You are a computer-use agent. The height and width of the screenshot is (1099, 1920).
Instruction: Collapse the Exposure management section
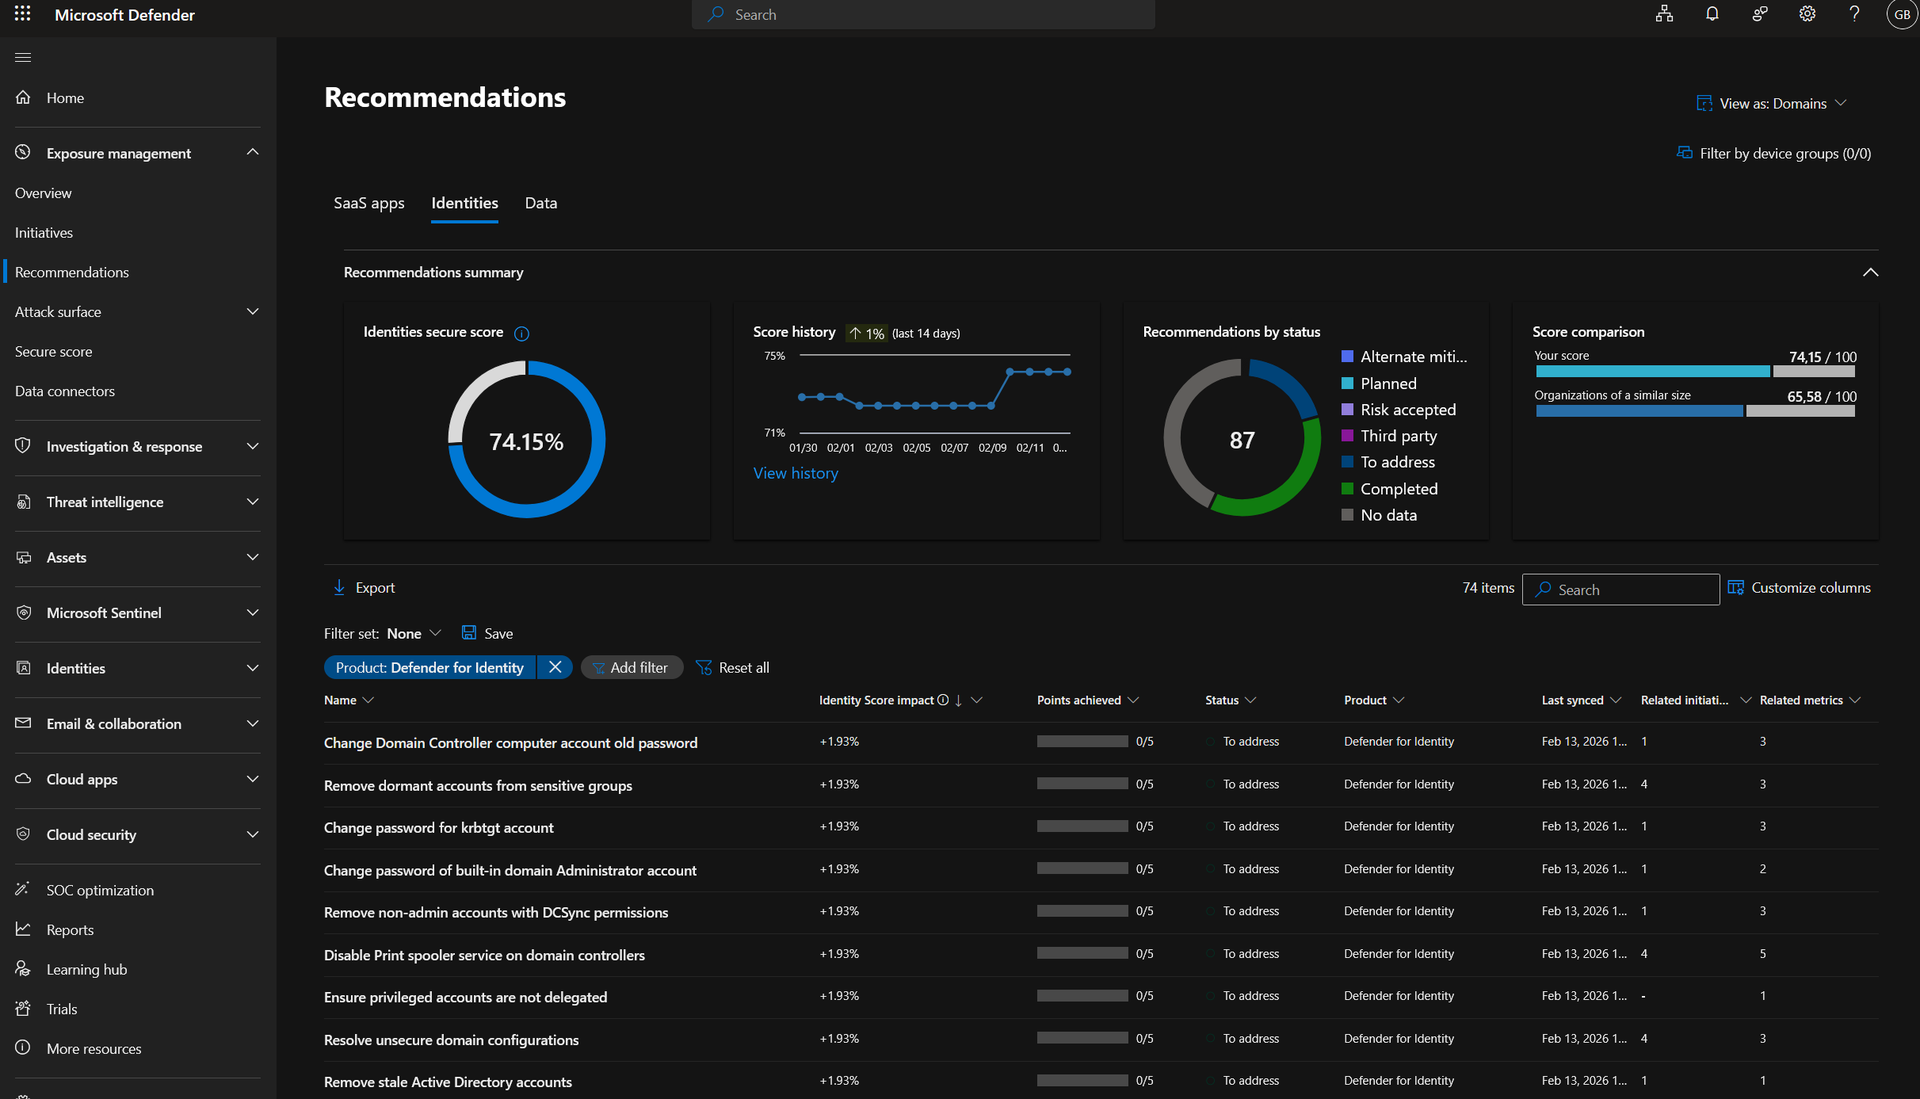252,152
